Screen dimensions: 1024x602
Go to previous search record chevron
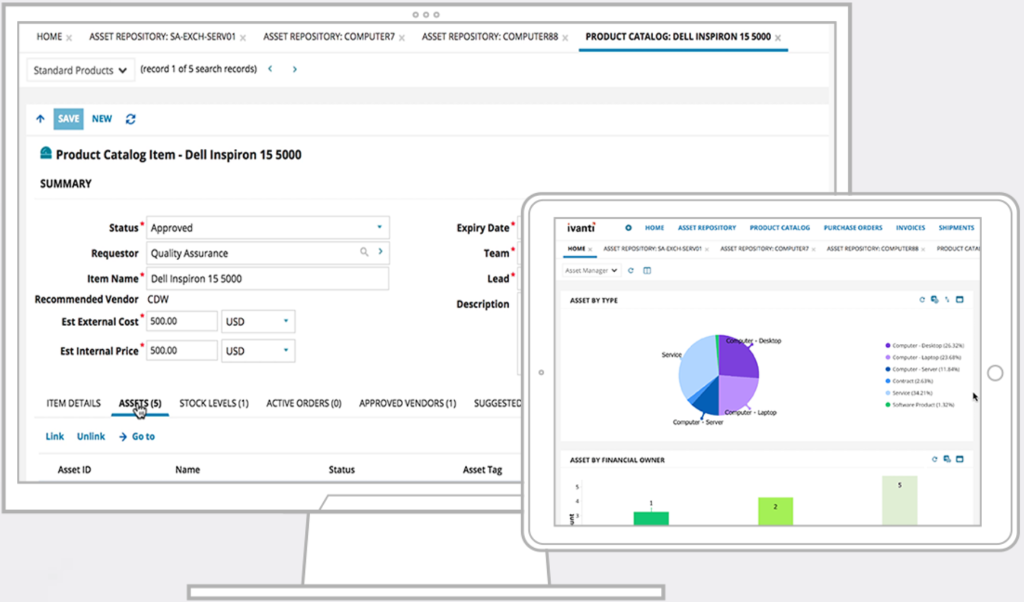coord(270,69)
